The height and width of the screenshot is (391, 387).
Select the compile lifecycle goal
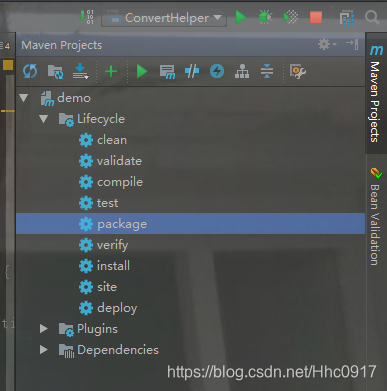tap(120, 182)
